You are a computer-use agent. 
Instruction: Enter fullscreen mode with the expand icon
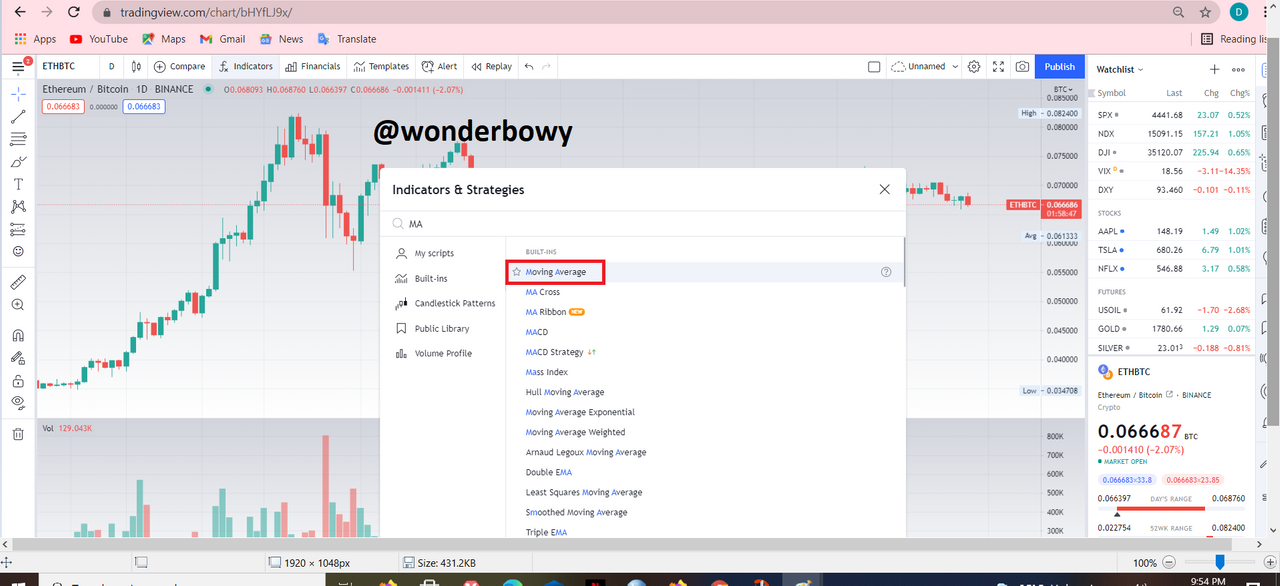click(998, 67)
